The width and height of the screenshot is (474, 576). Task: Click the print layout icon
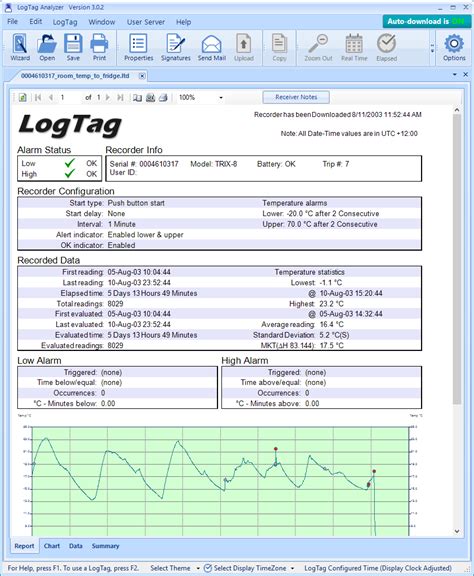(x=137, y=97)
